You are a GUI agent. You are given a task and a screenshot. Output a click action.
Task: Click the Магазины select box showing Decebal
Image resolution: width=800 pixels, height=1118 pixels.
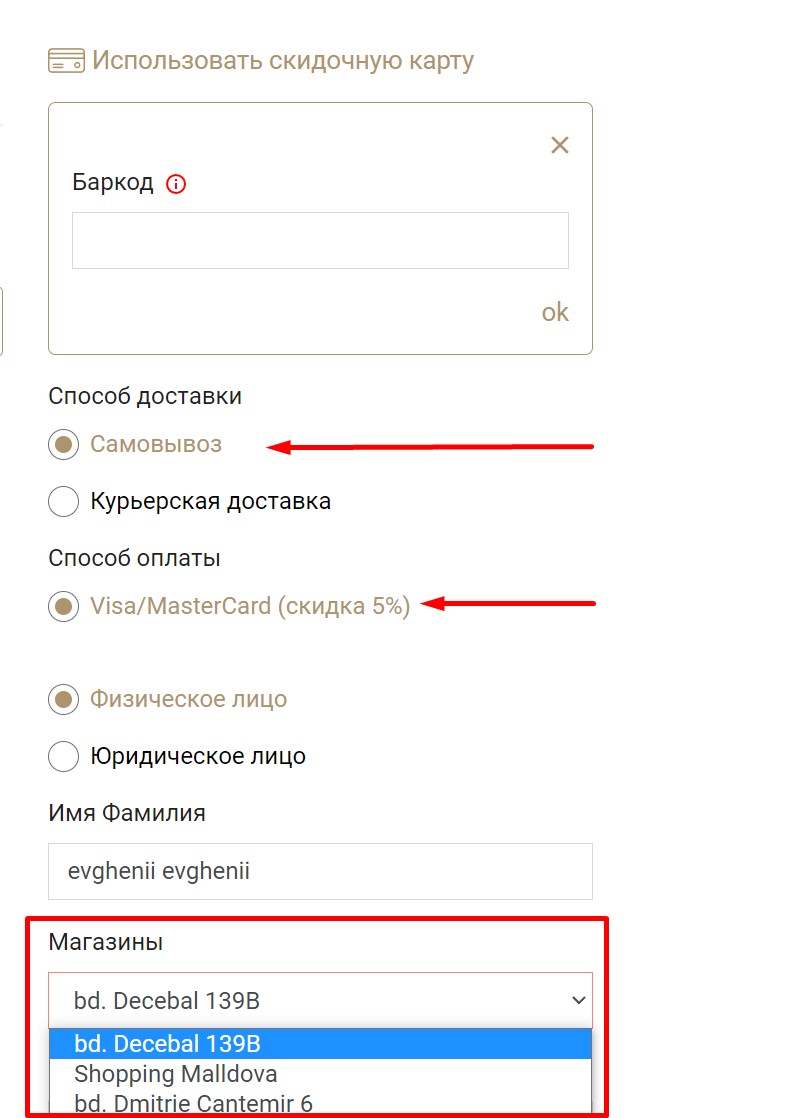320,1000
